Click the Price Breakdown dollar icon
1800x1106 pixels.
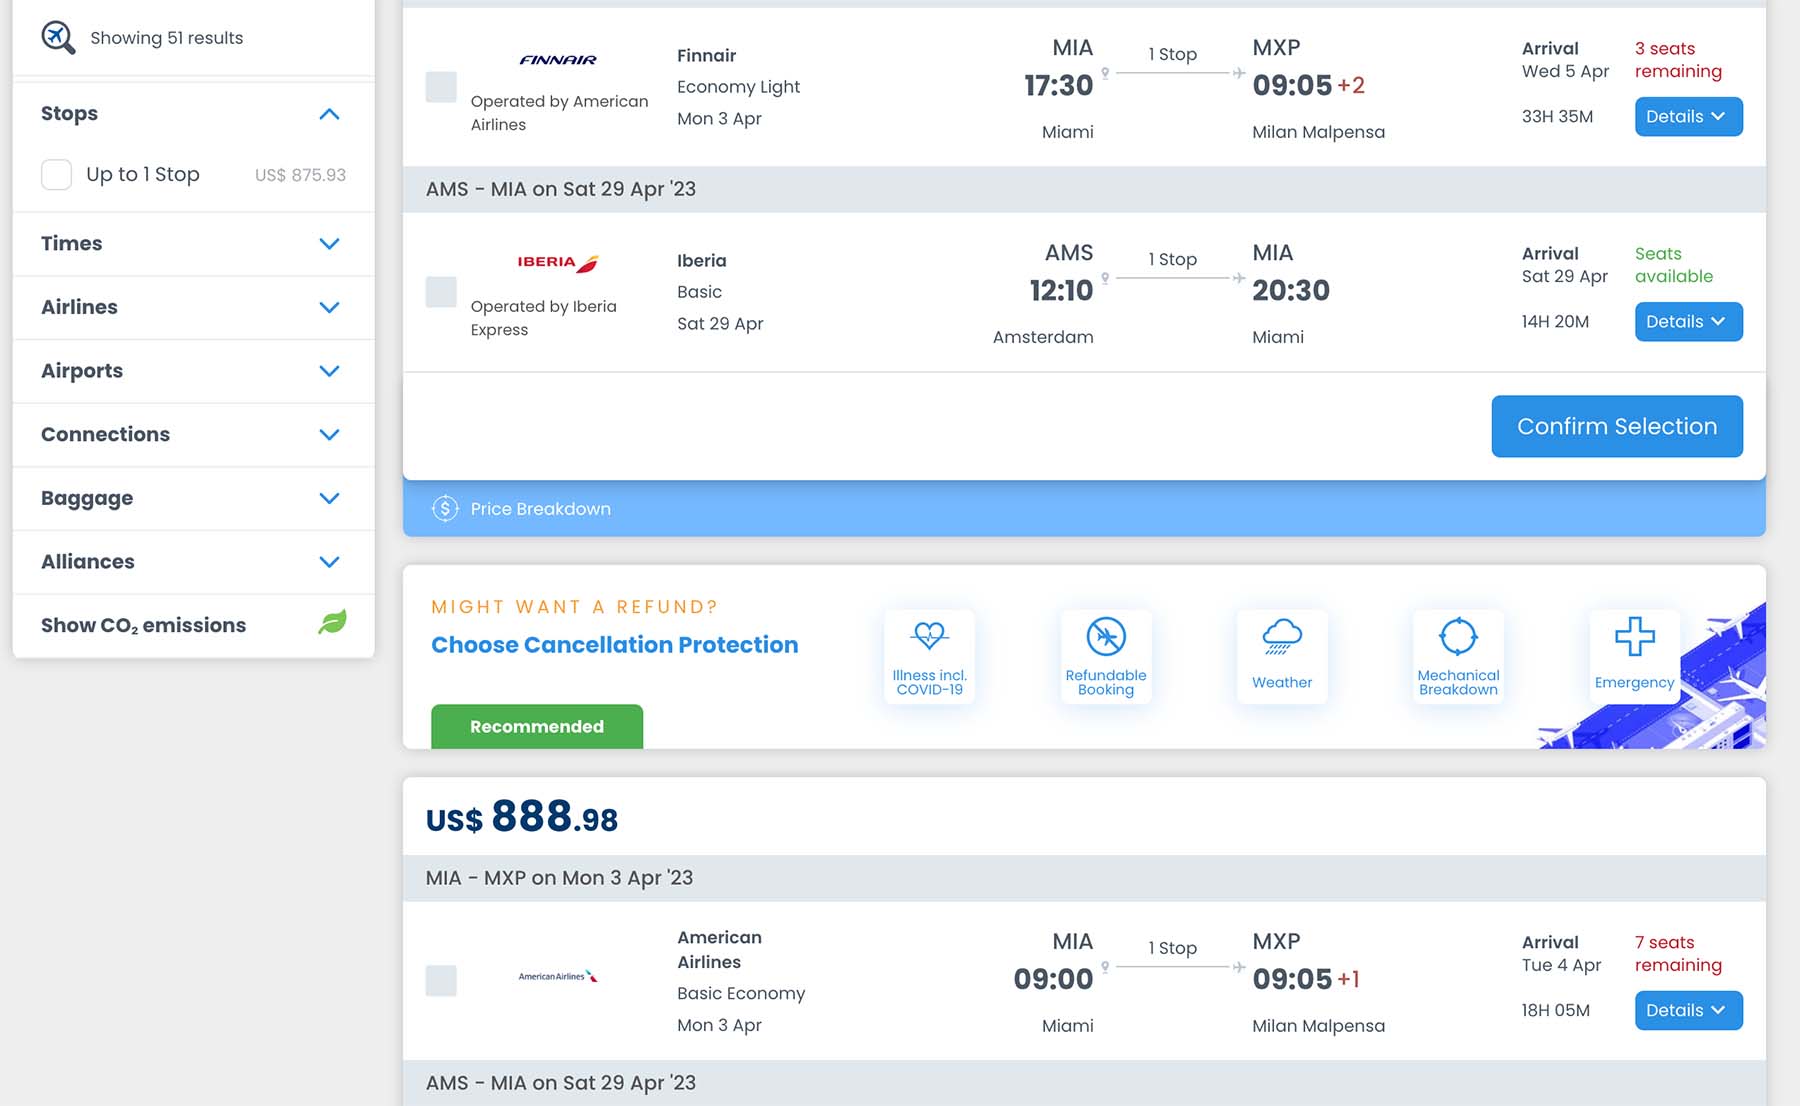click(x=445, y=509)
